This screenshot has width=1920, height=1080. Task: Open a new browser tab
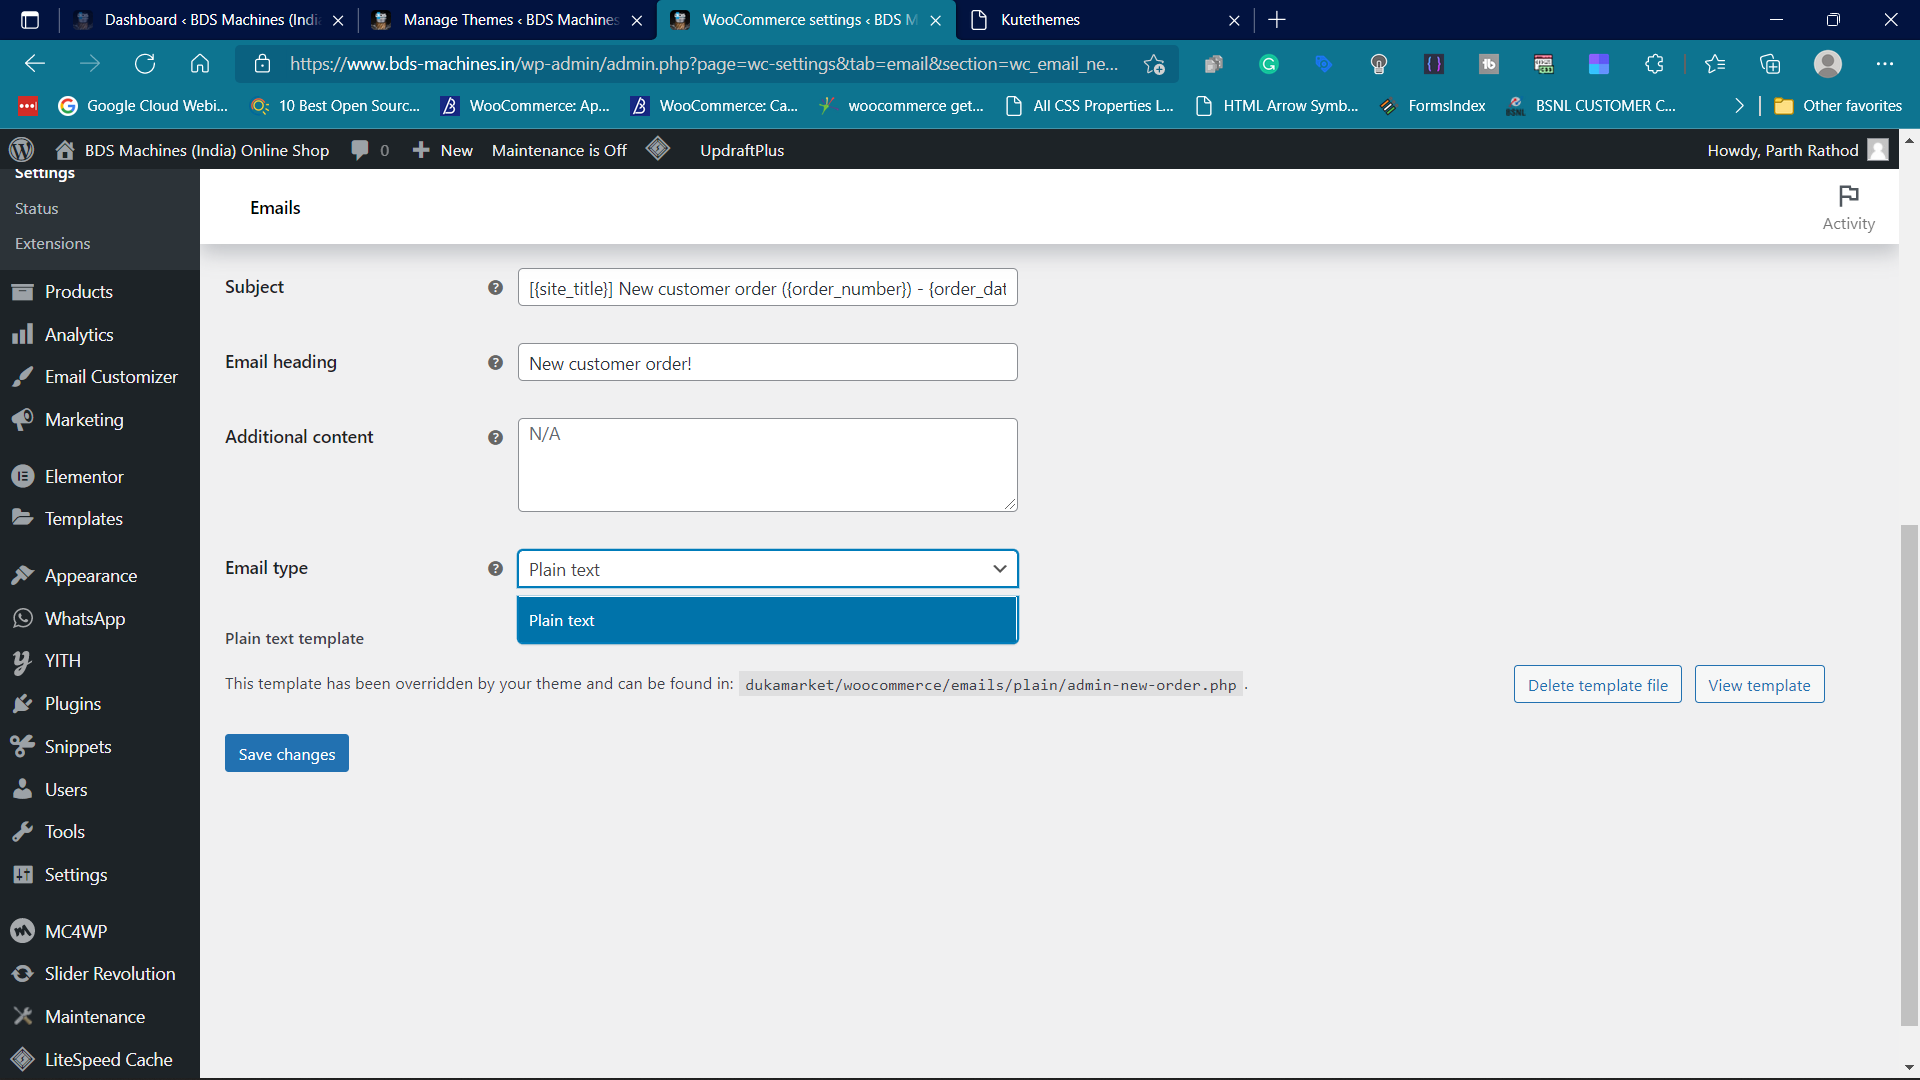point(1277,20)
